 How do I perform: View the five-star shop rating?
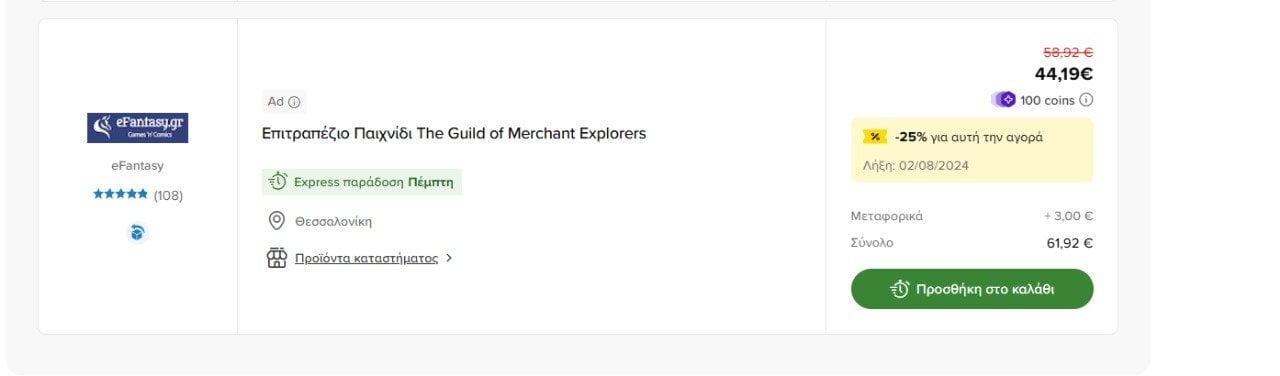[x=121, y=194]
